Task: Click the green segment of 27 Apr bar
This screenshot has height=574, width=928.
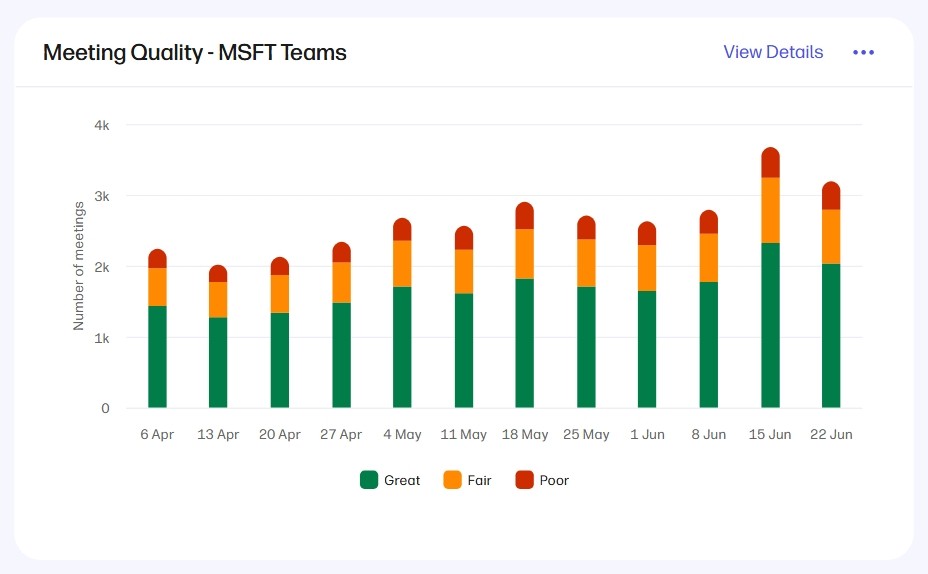Action: pyautogui.click(x=341, y=355)
